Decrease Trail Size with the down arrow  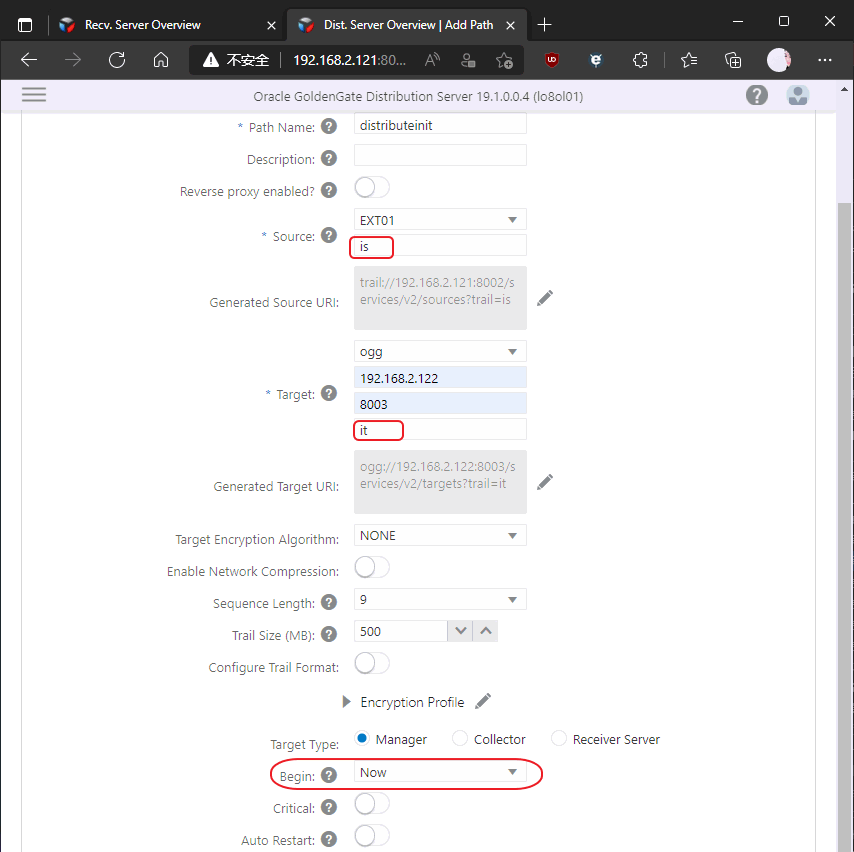tap(460, 631)
